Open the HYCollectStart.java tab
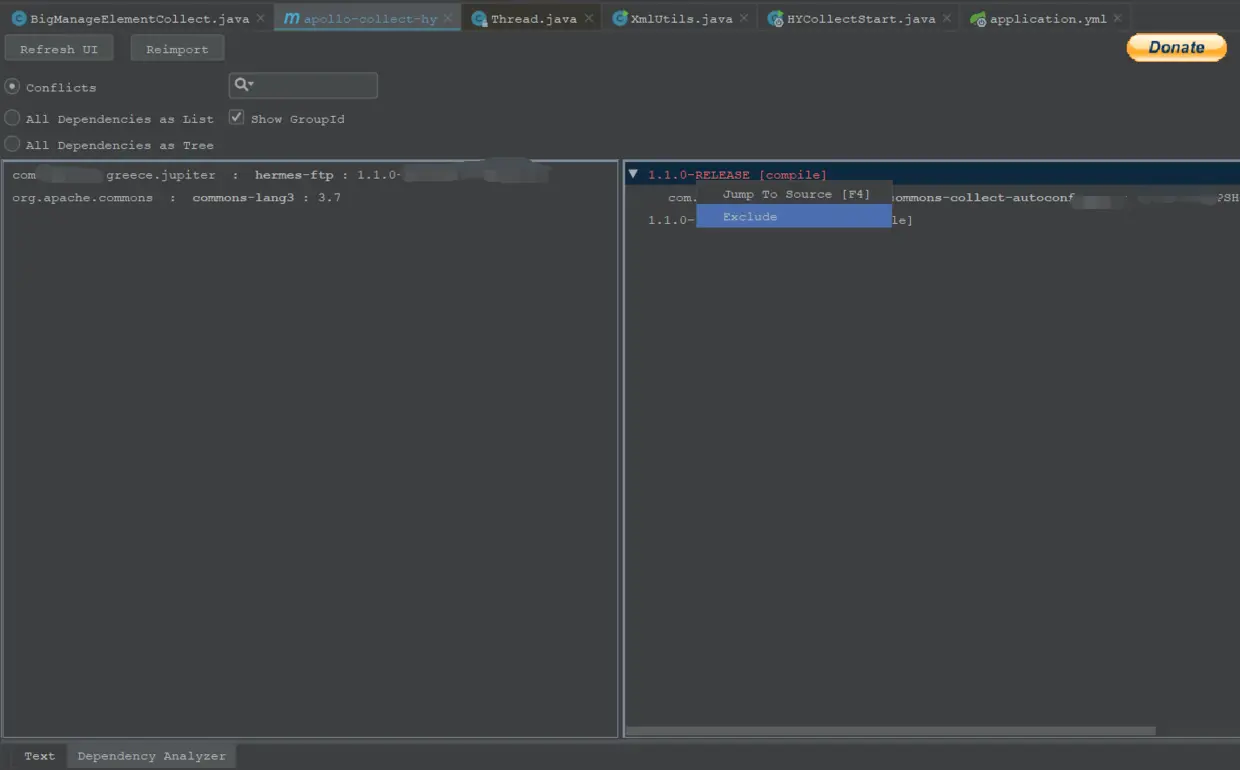This screenshot has height=770, width=1240. click(x=861, y=18)
